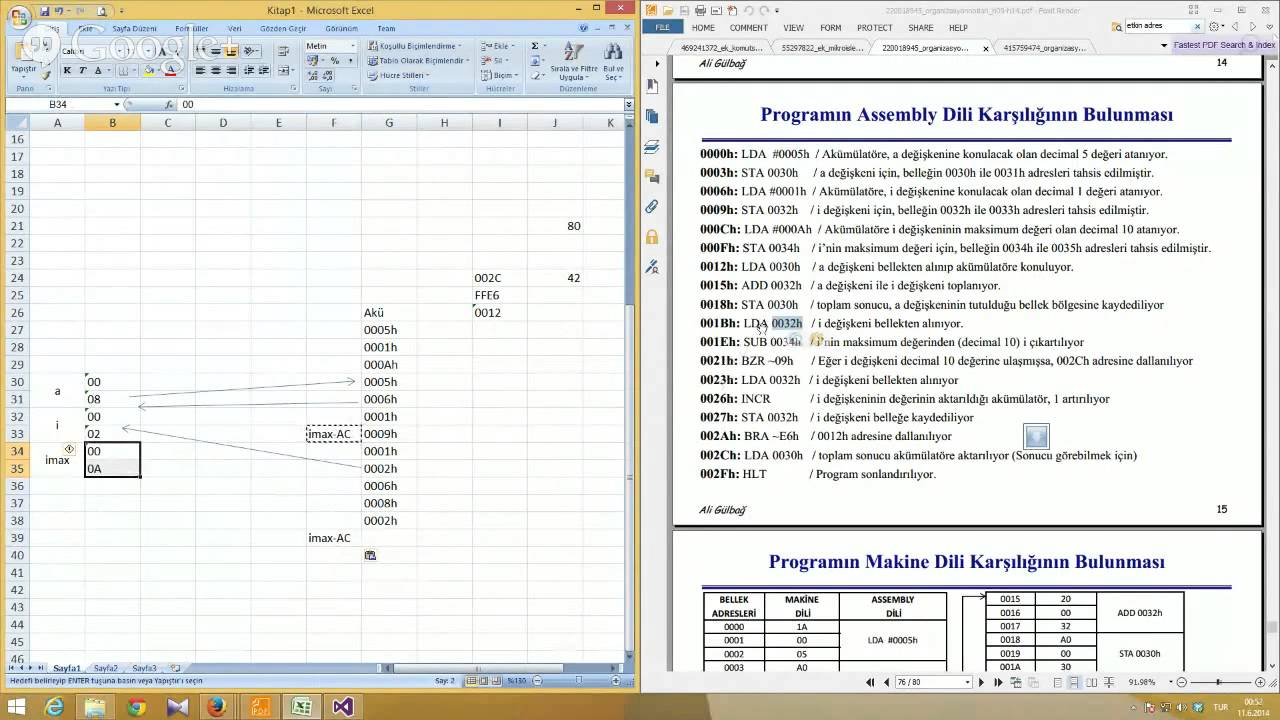This screenshot has width=1280, height=720.
Task: Expand the Excel formula bar
Action: pyautogui.click(x=628, y=104)
